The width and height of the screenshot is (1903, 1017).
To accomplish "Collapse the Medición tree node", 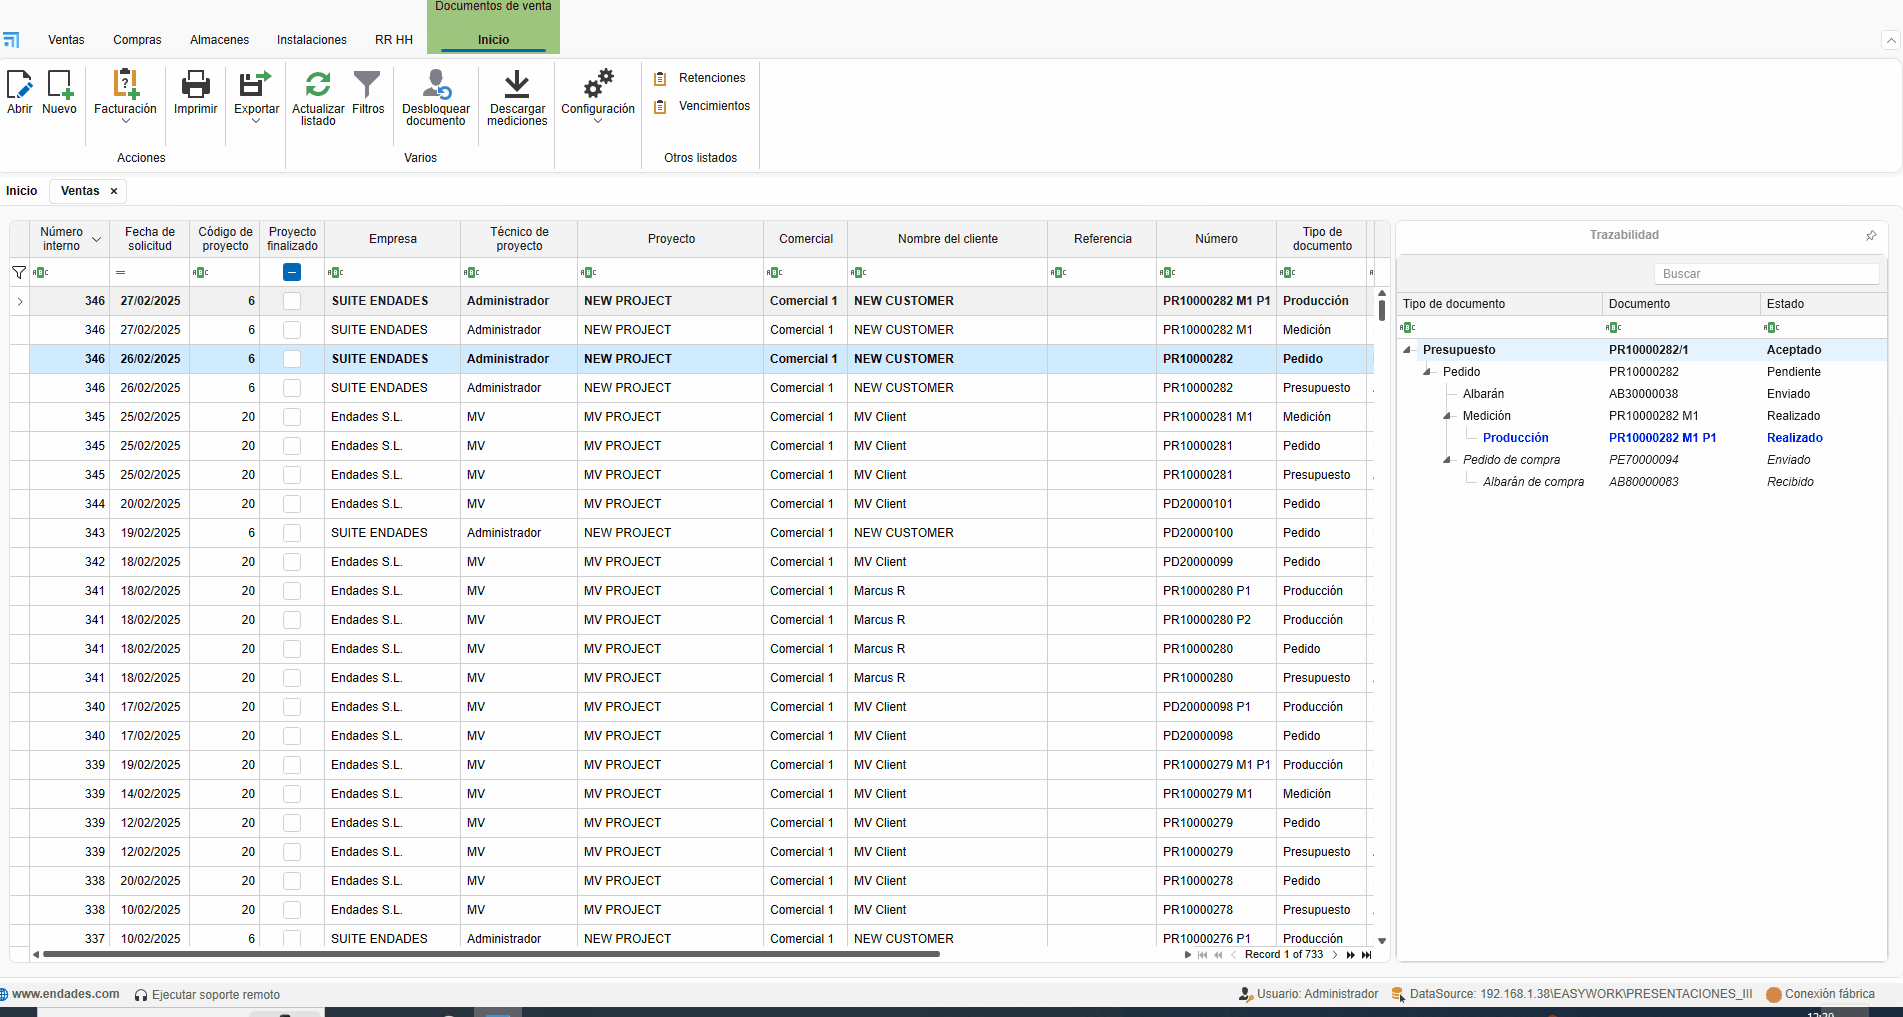I will [1447, 416].
